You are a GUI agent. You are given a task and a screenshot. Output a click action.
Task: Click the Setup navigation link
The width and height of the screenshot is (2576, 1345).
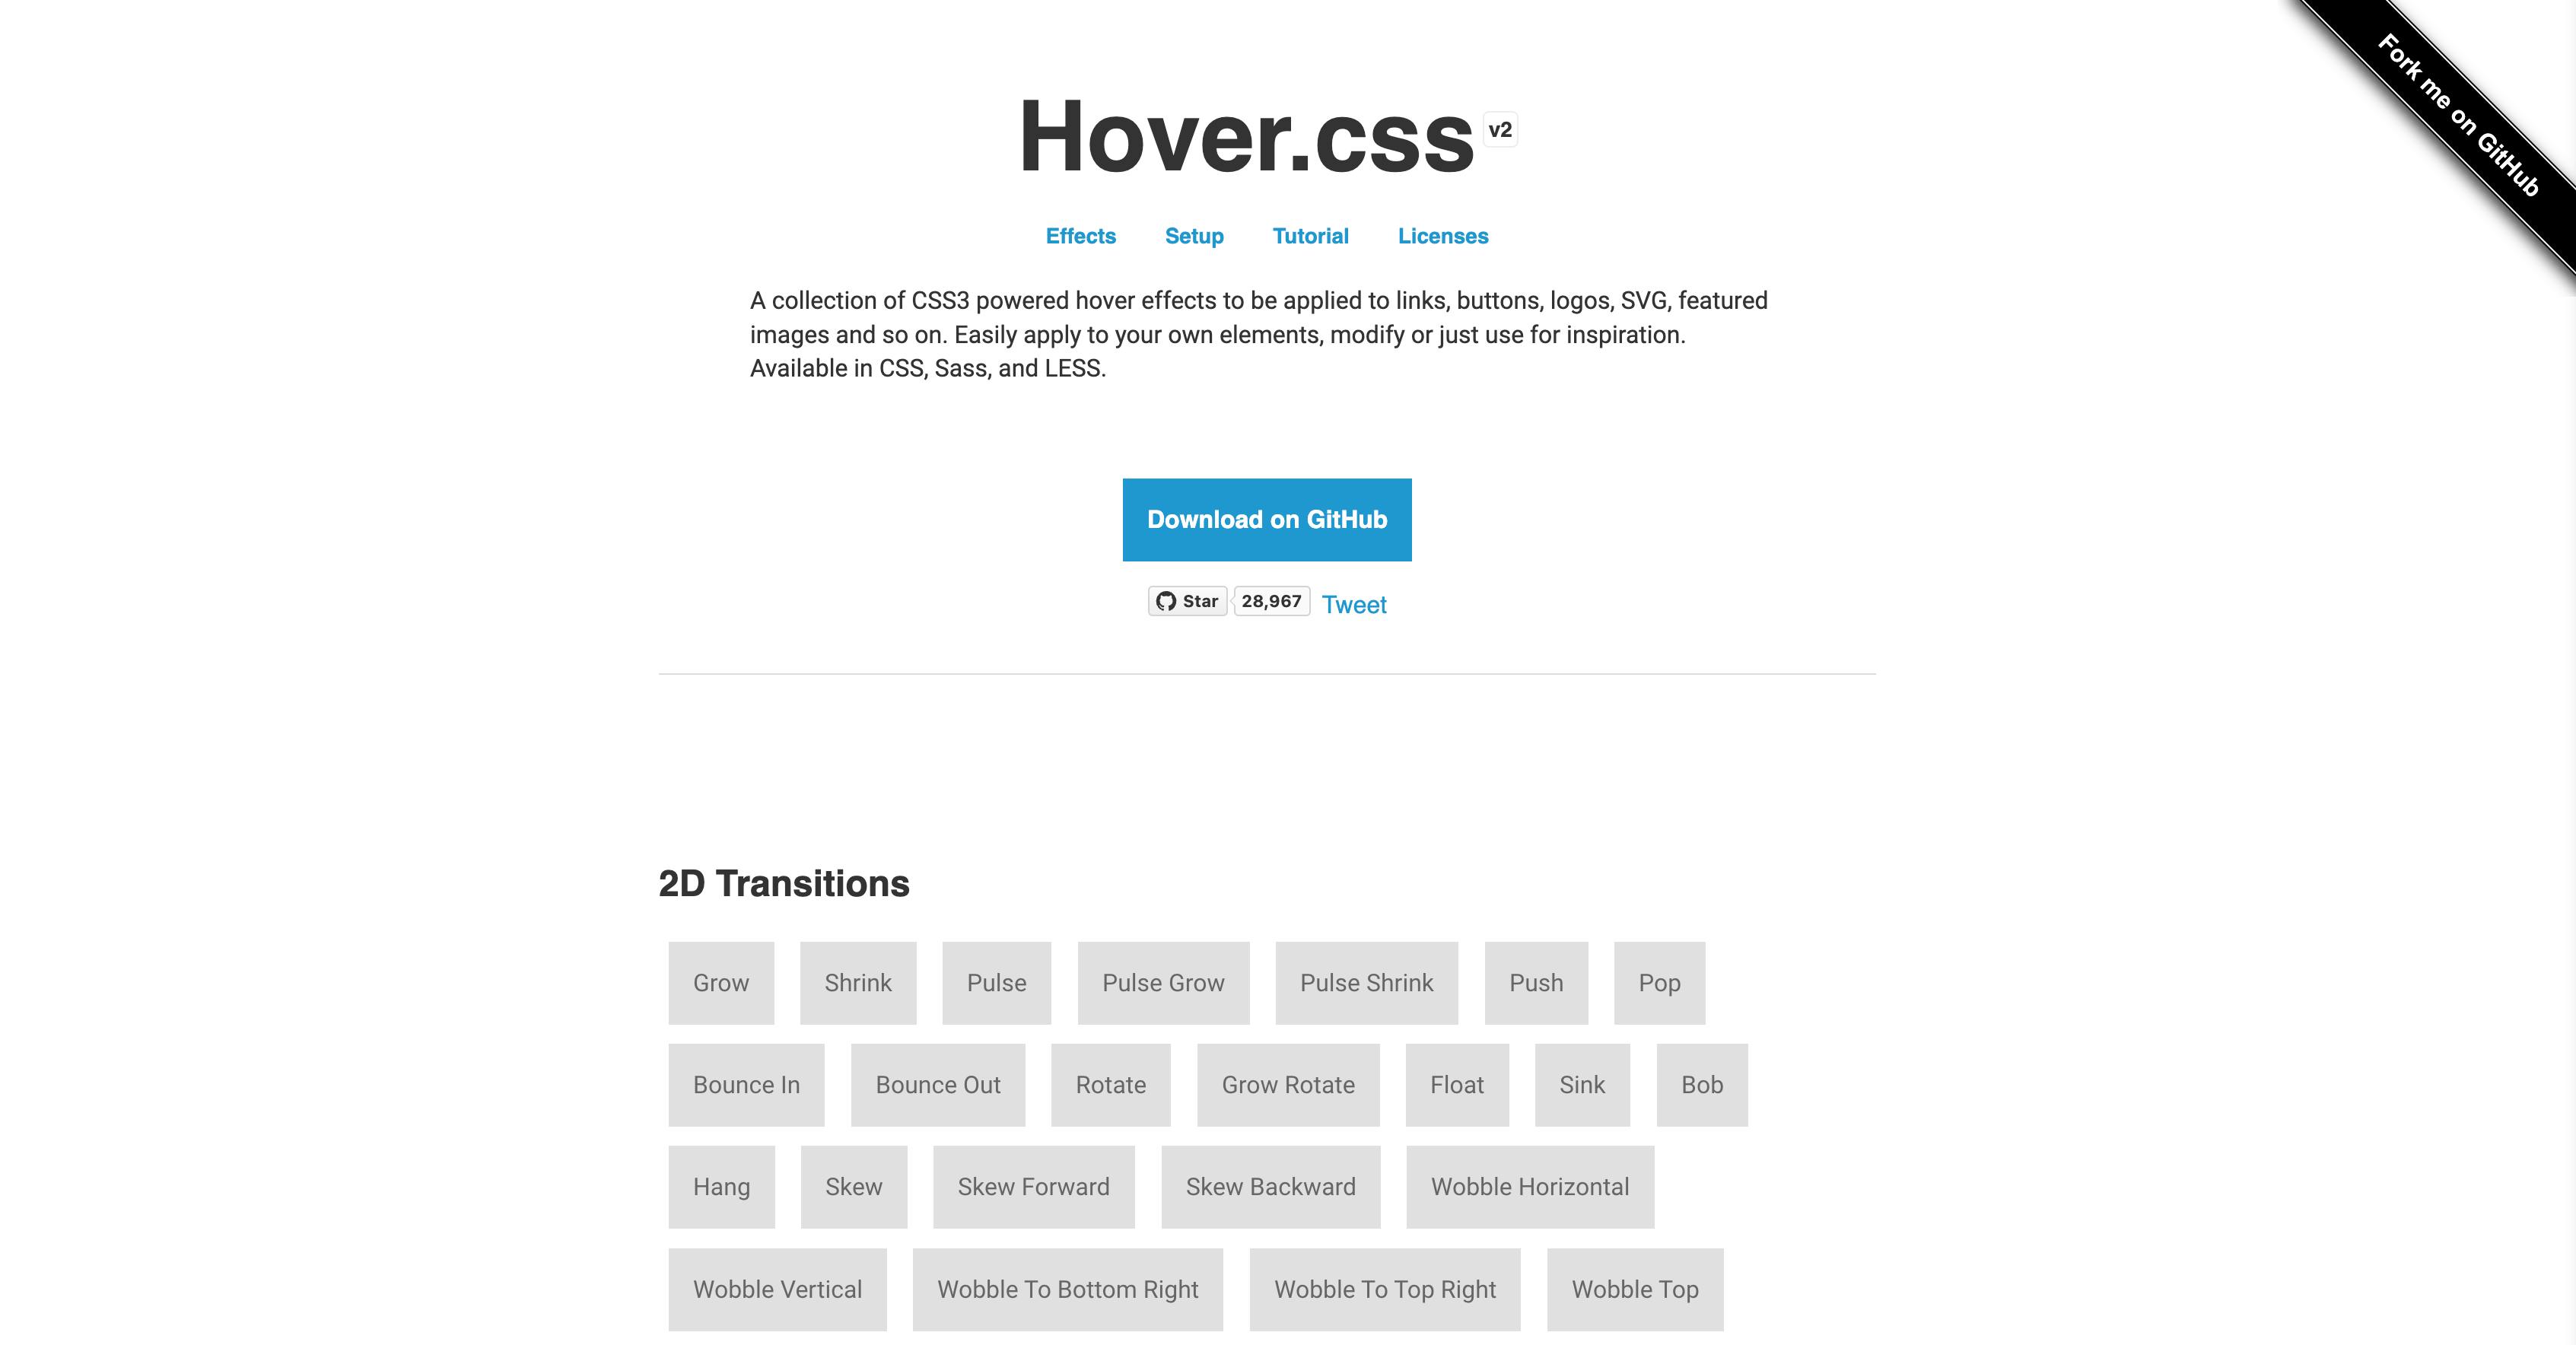(x=1194, y=237)
